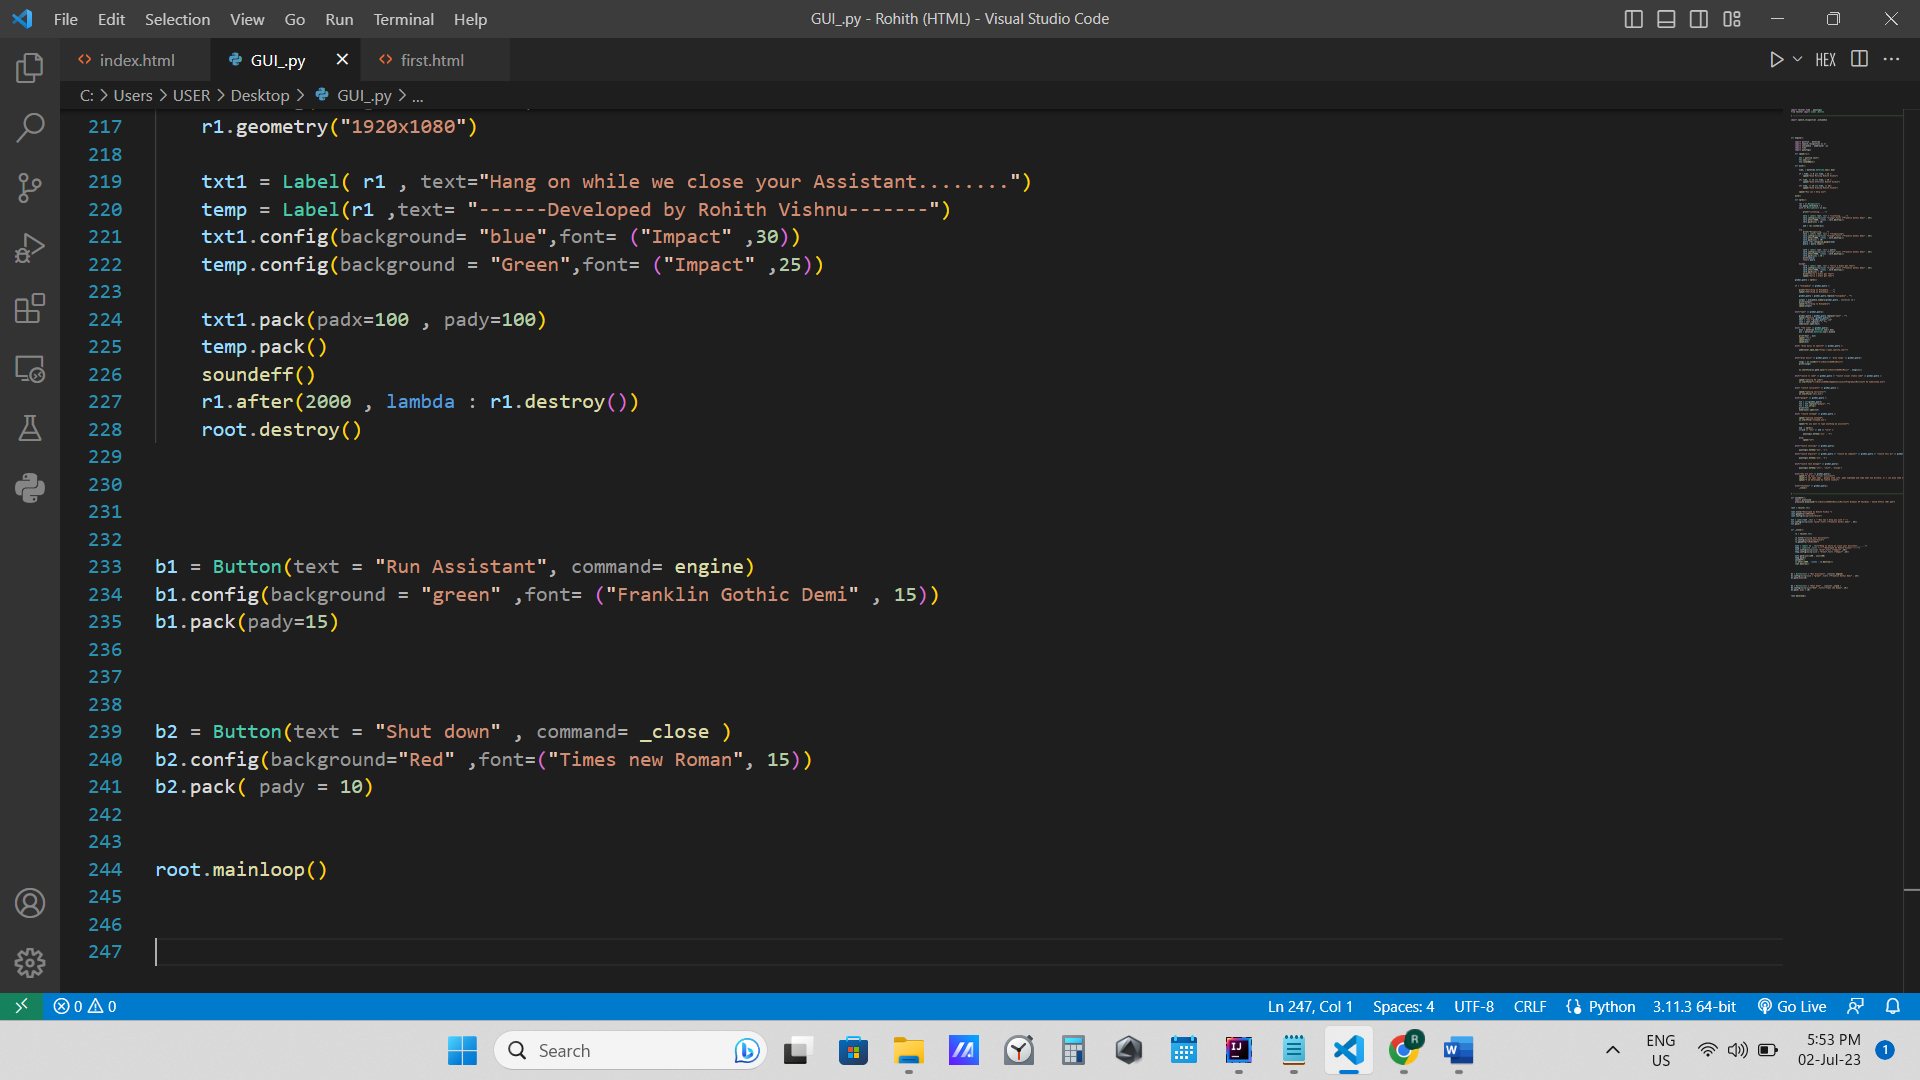
Task: Click Go Live in status bar
Action: (x=1792, y=1006)
